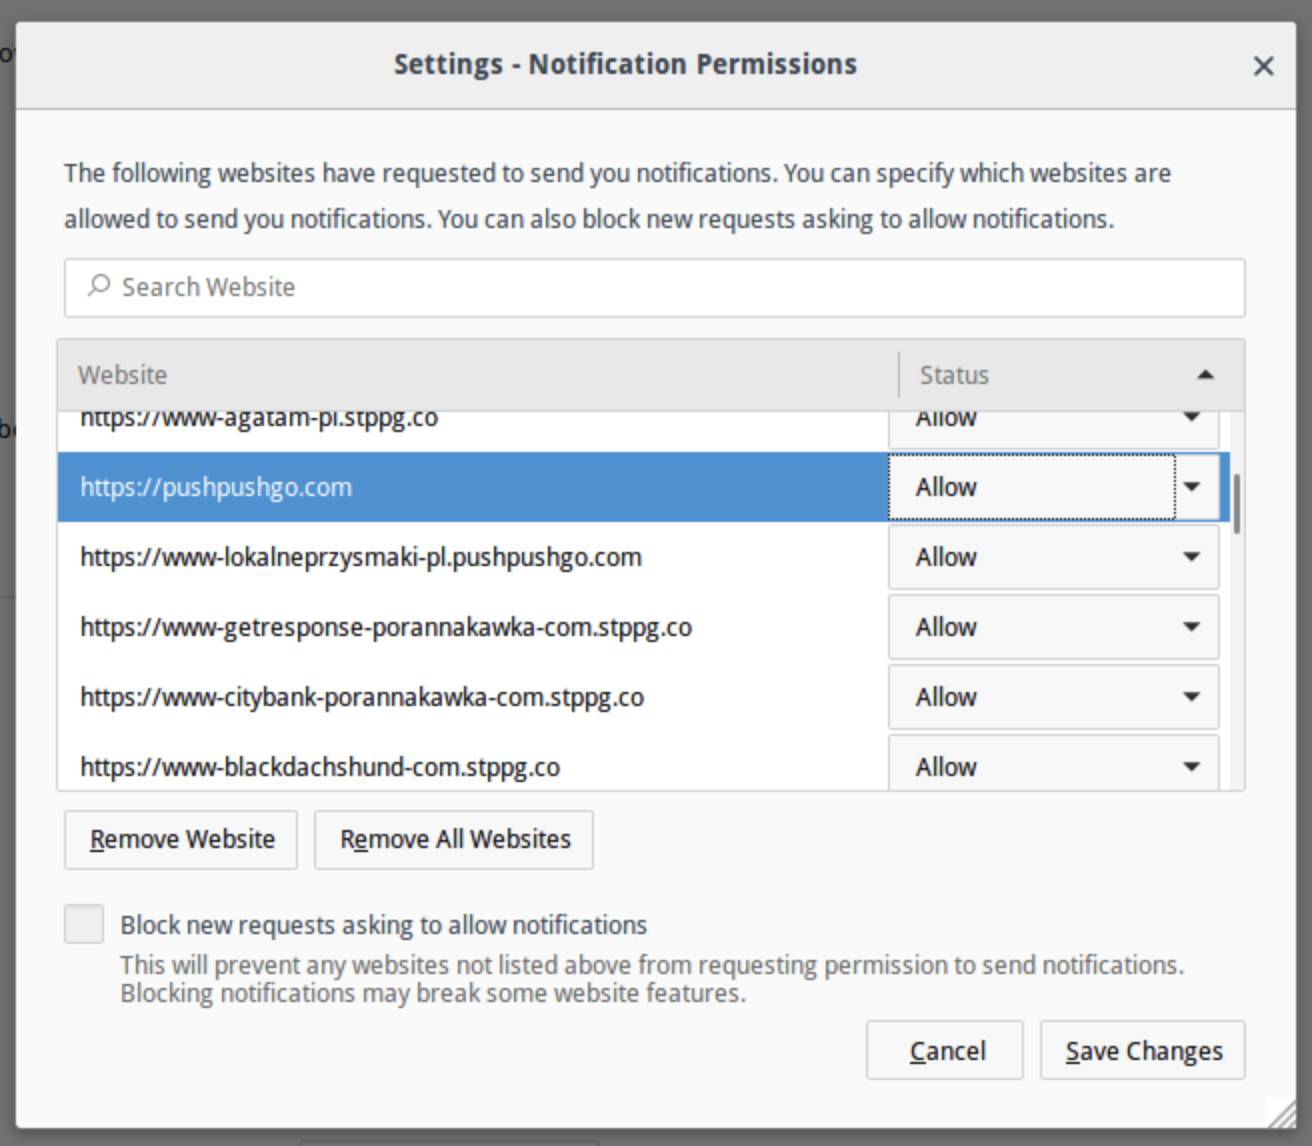
Task: Select the www-citybank-porannakawka-com.stppg.co row
Action: tap(470, 697)
